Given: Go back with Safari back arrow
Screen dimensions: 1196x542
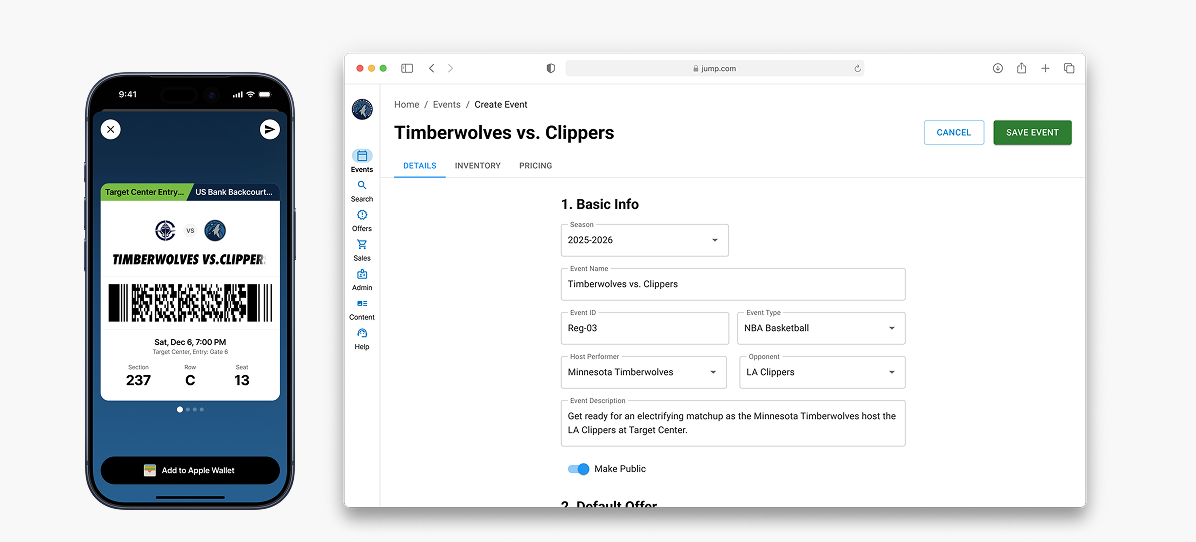Looking at the screenshot, I should click(x=432, y=68).
